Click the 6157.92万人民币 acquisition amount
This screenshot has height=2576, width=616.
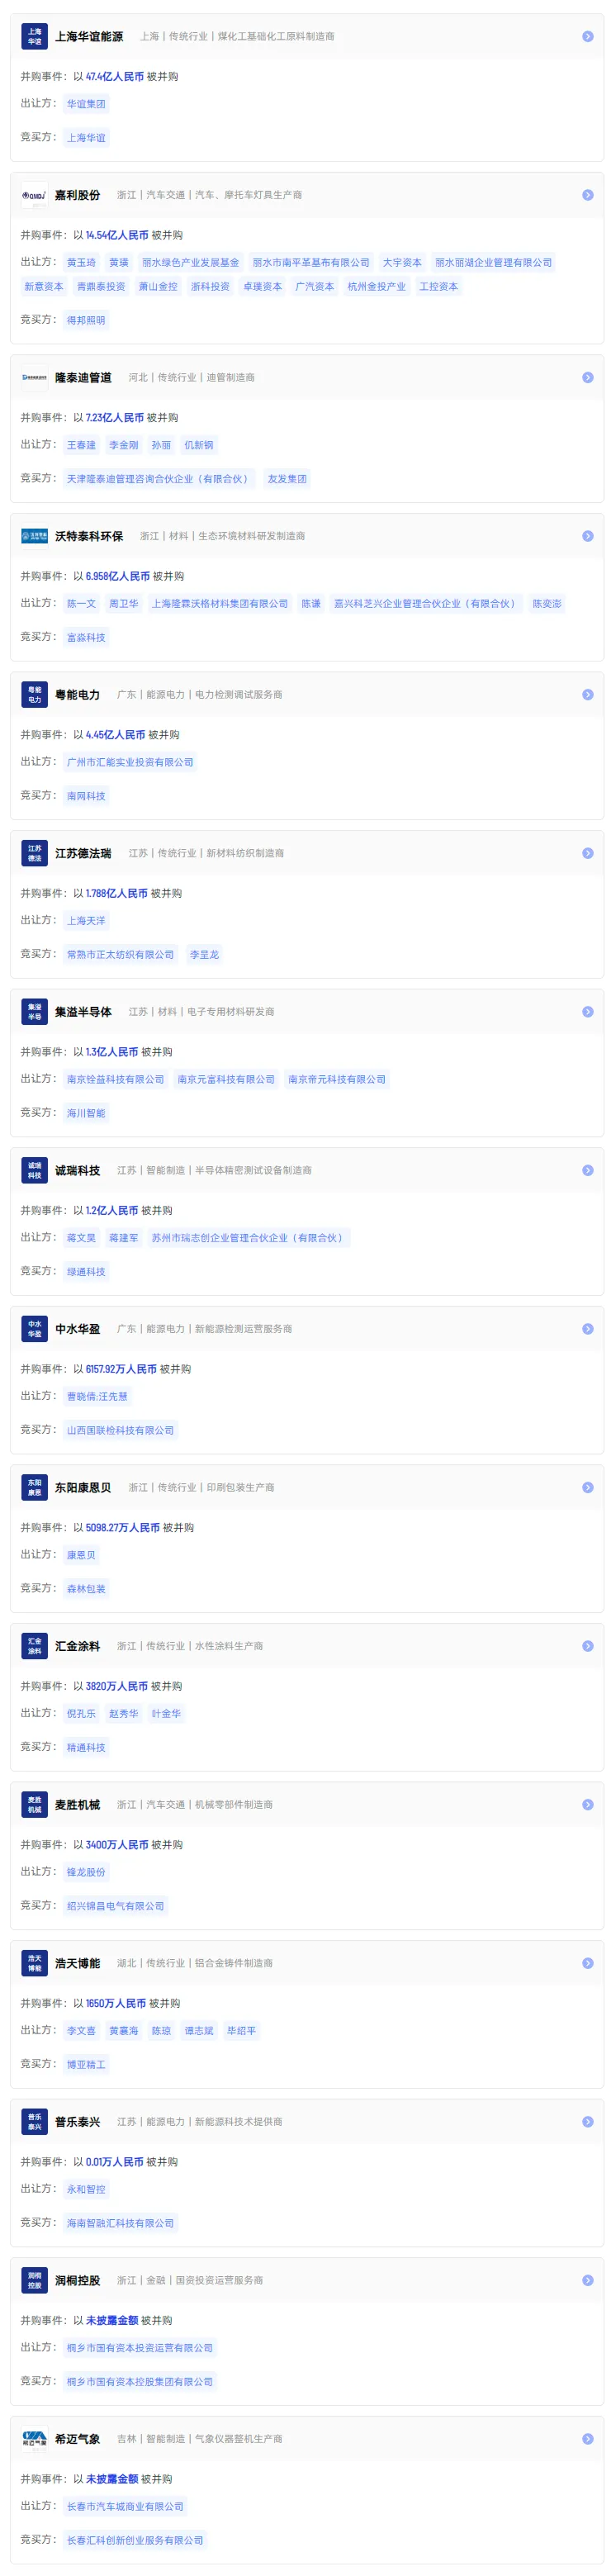[121, 1369]
